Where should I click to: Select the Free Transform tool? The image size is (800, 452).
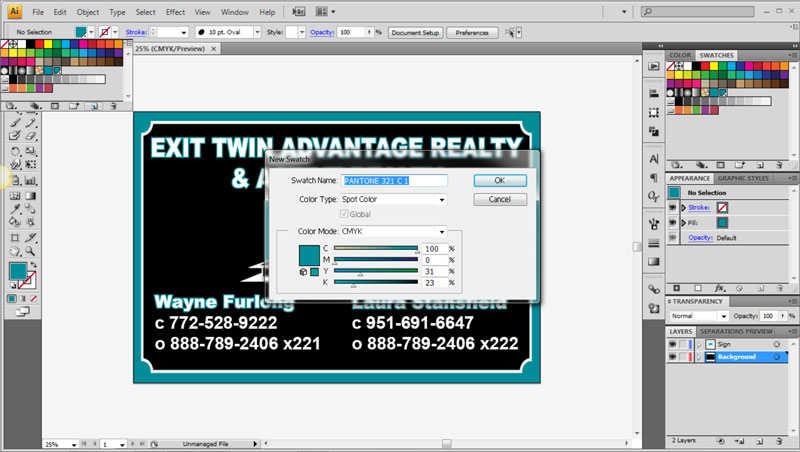(x=31, y=164)
